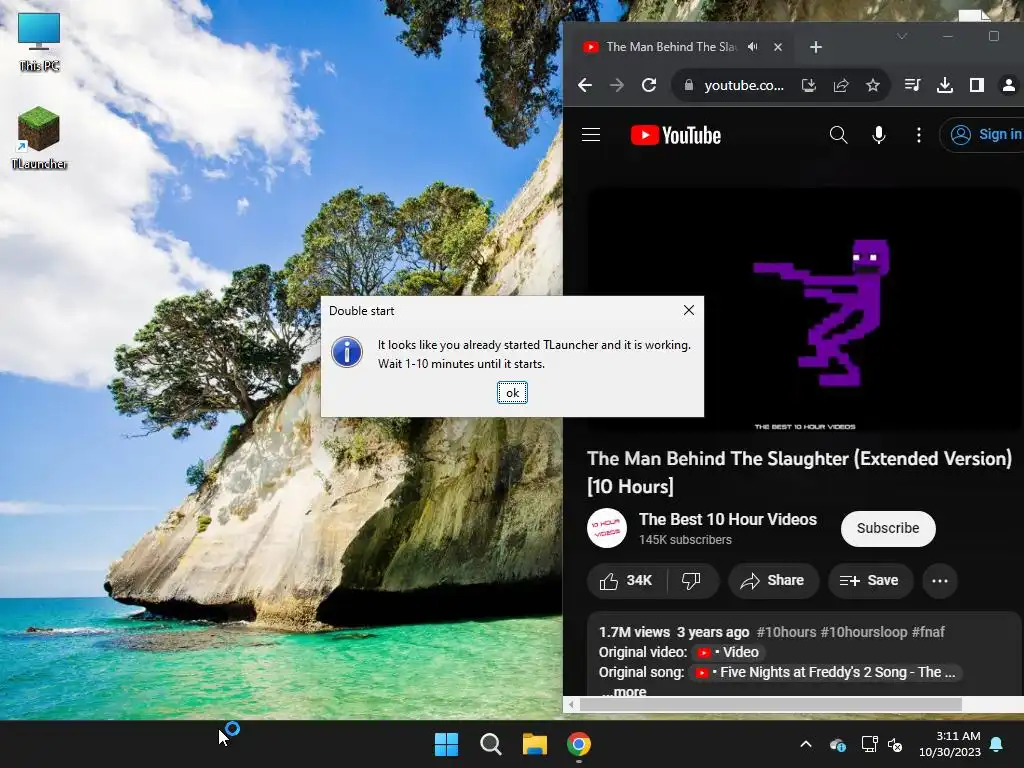The image size is (1024, 768).
Task: Open clock and date 3:11 AM
Action: pyautogui.click(x=950, y=744)
